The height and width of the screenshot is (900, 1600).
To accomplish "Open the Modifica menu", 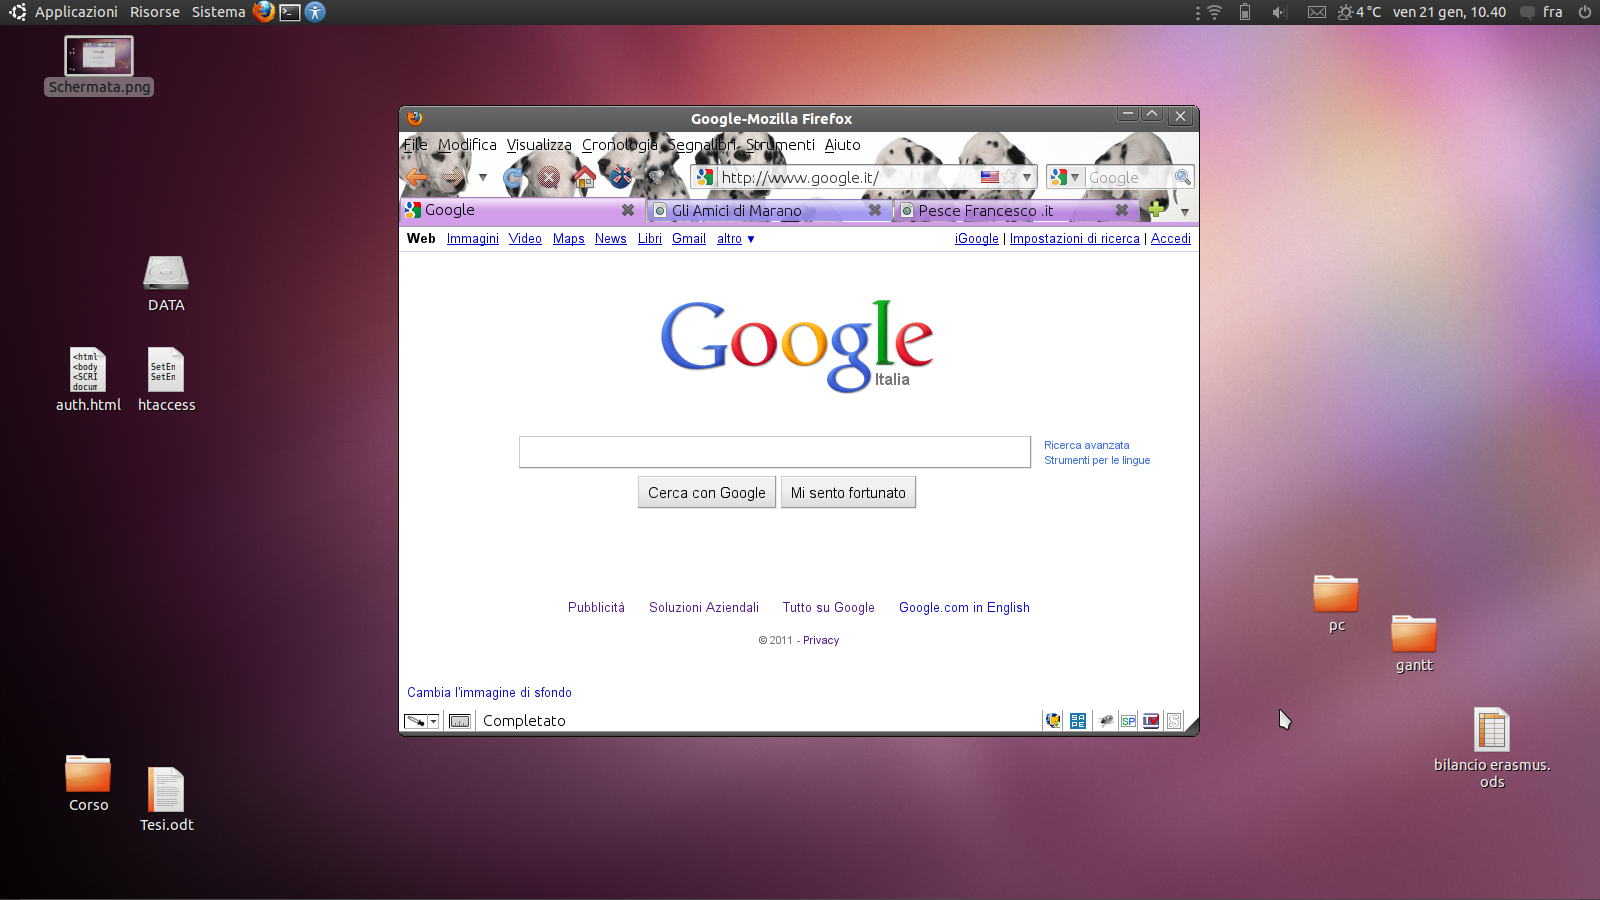I will click(467, 145).
